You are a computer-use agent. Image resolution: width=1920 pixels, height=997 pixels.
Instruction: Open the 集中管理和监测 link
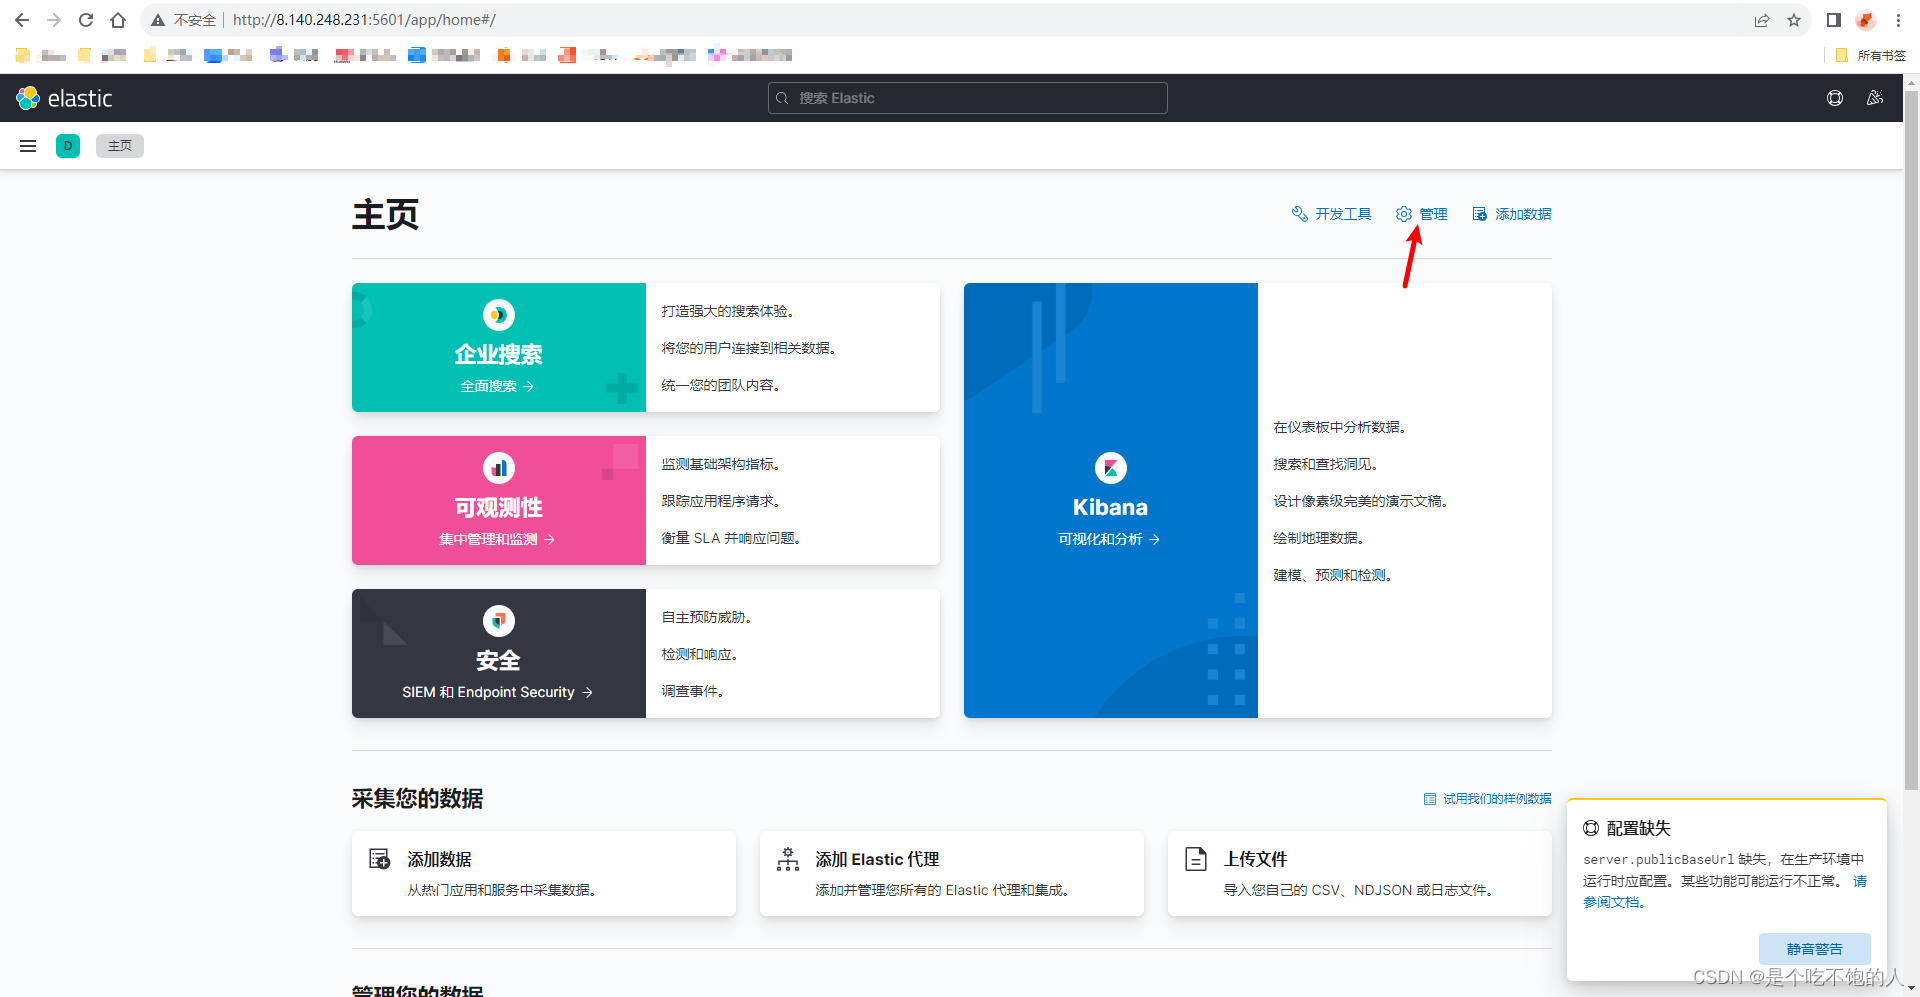click(x=497, y=539)
